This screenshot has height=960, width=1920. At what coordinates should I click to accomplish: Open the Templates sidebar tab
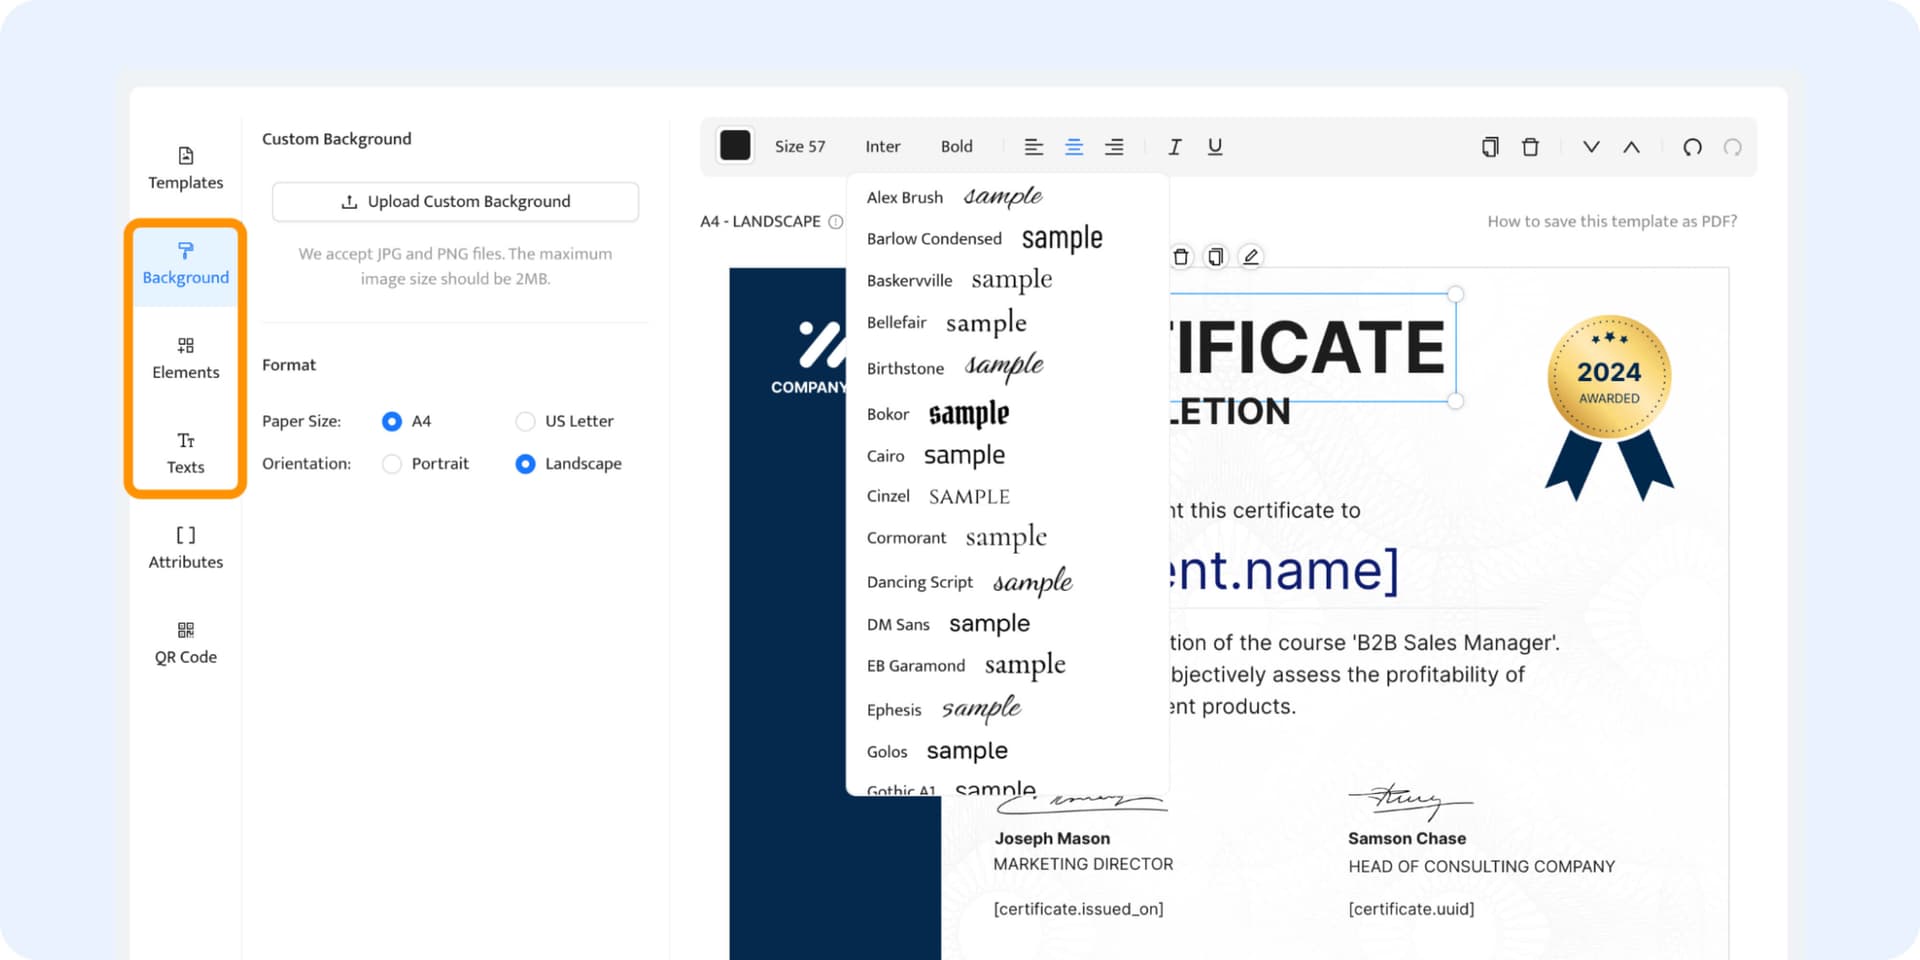click(186, 168)
